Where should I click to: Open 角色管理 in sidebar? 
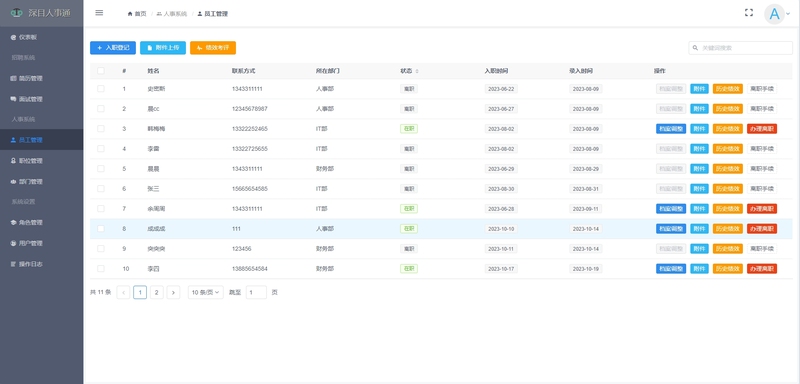click(41, 222)
